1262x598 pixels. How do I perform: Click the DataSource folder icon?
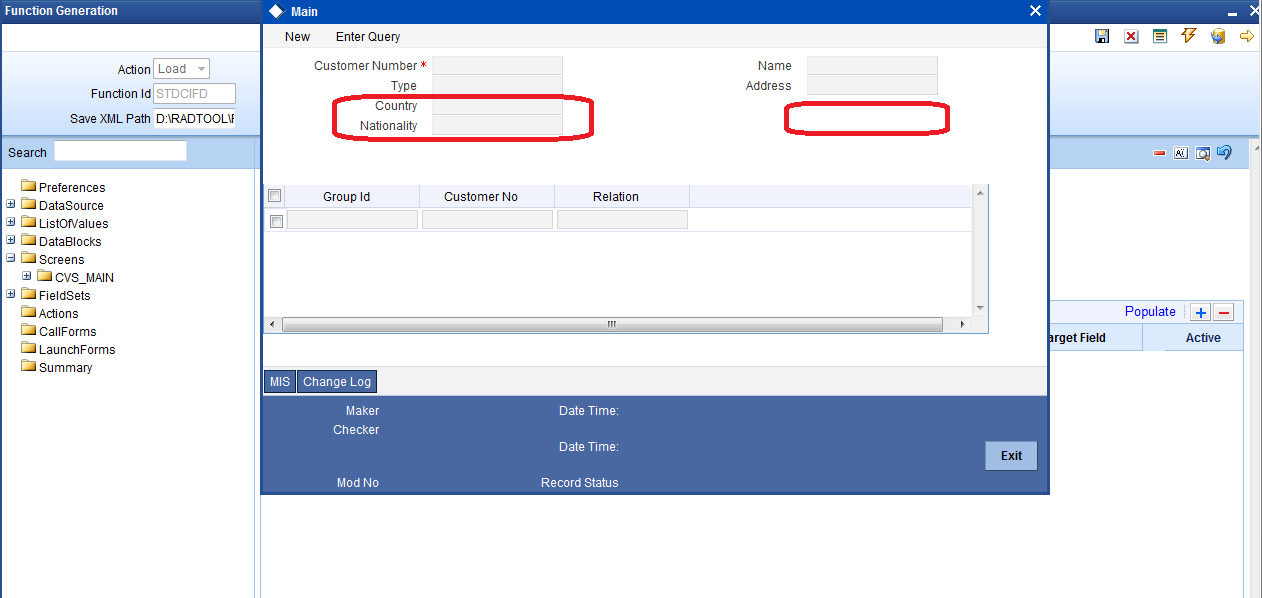29,205
